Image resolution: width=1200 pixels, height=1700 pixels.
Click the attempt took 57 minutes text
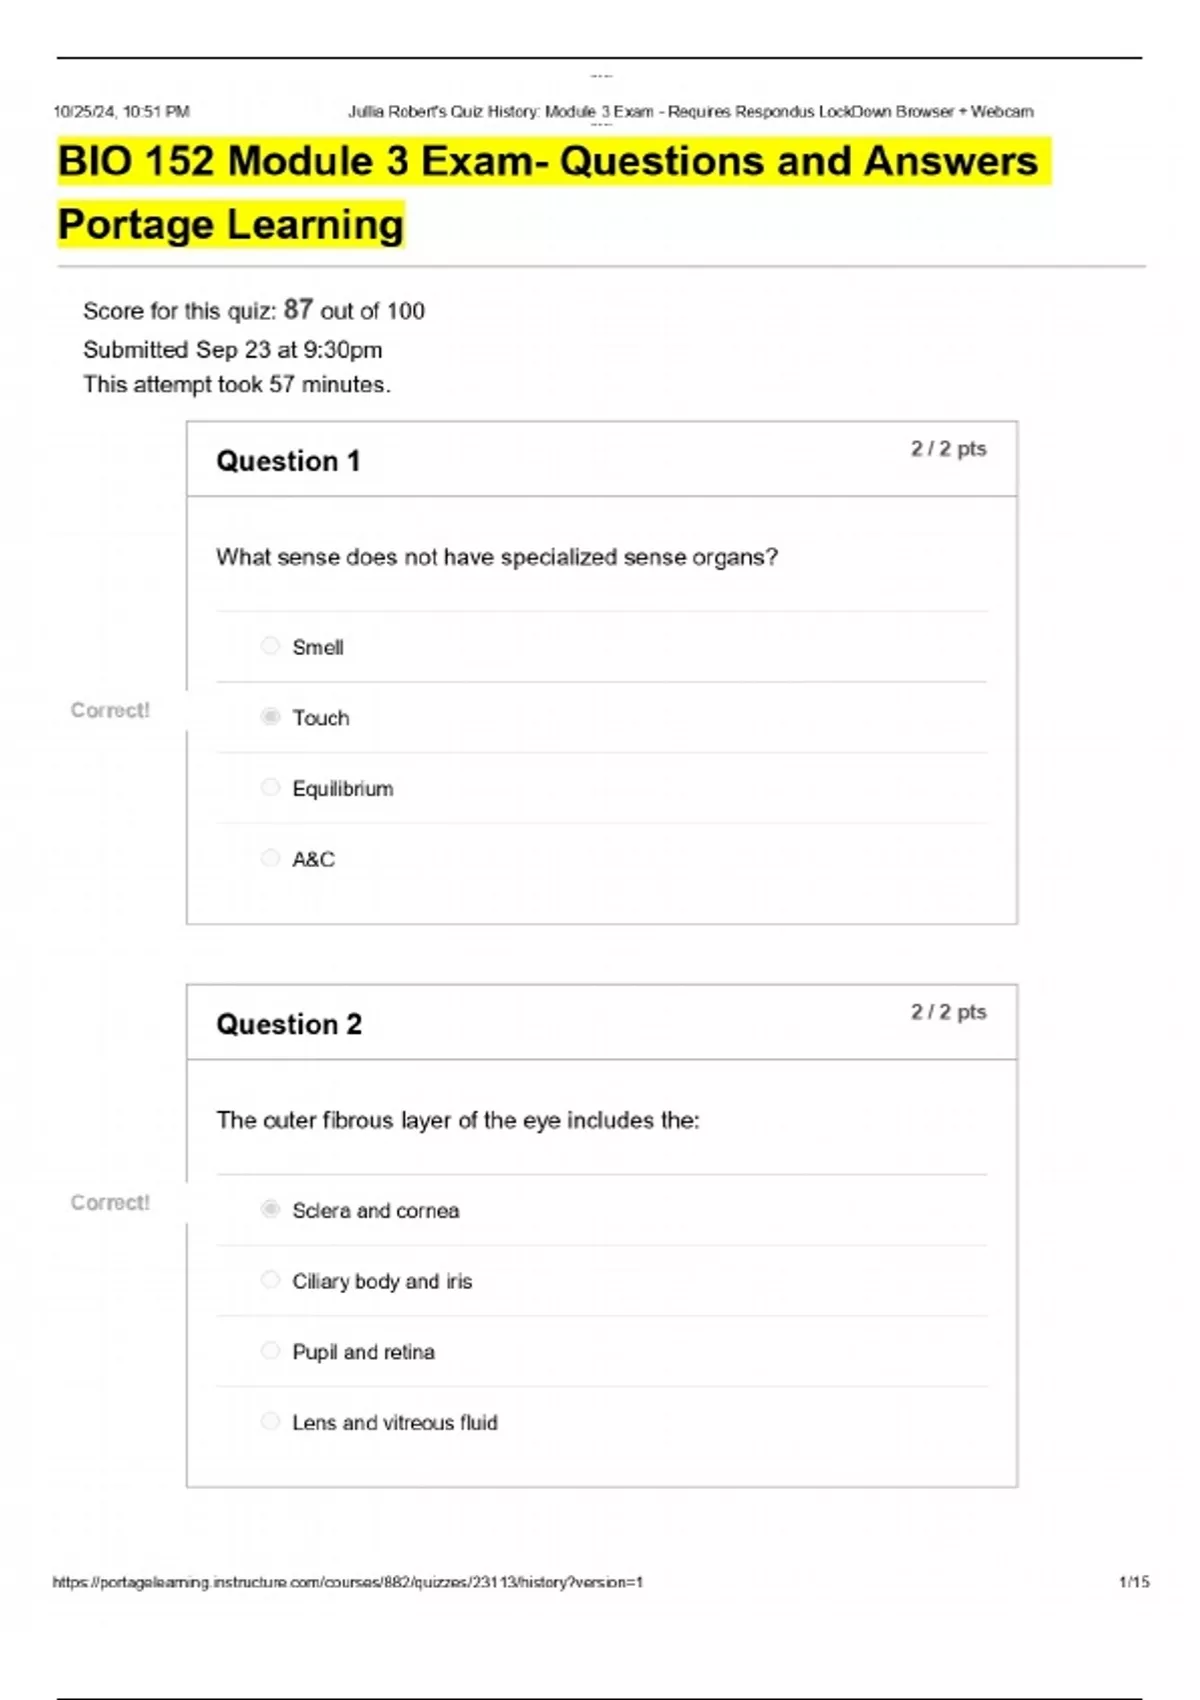[237, 385]
